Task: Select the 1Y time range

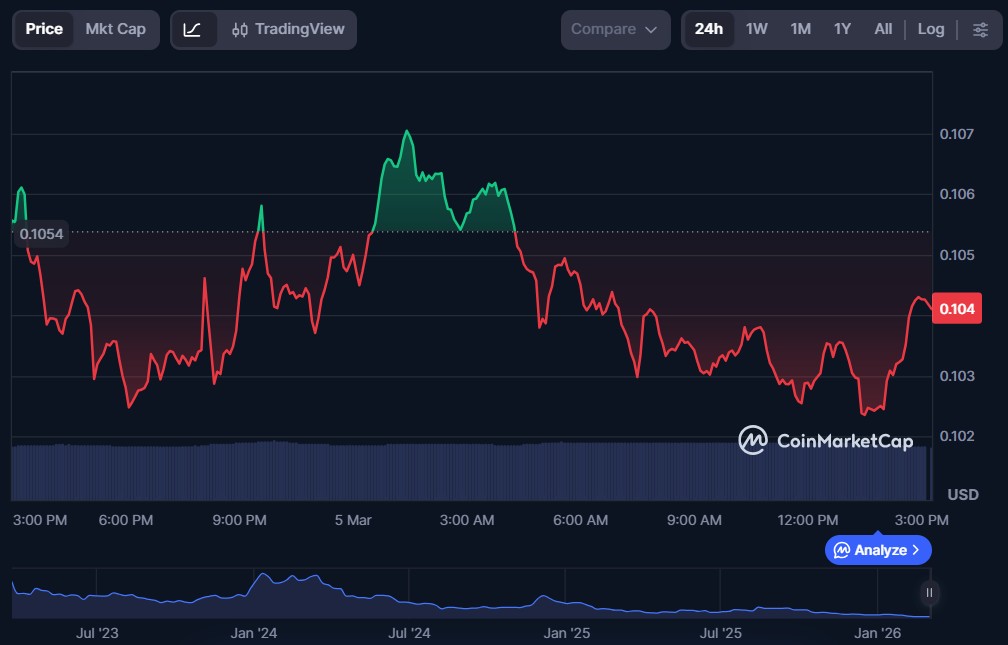Action: pos(842,29)
